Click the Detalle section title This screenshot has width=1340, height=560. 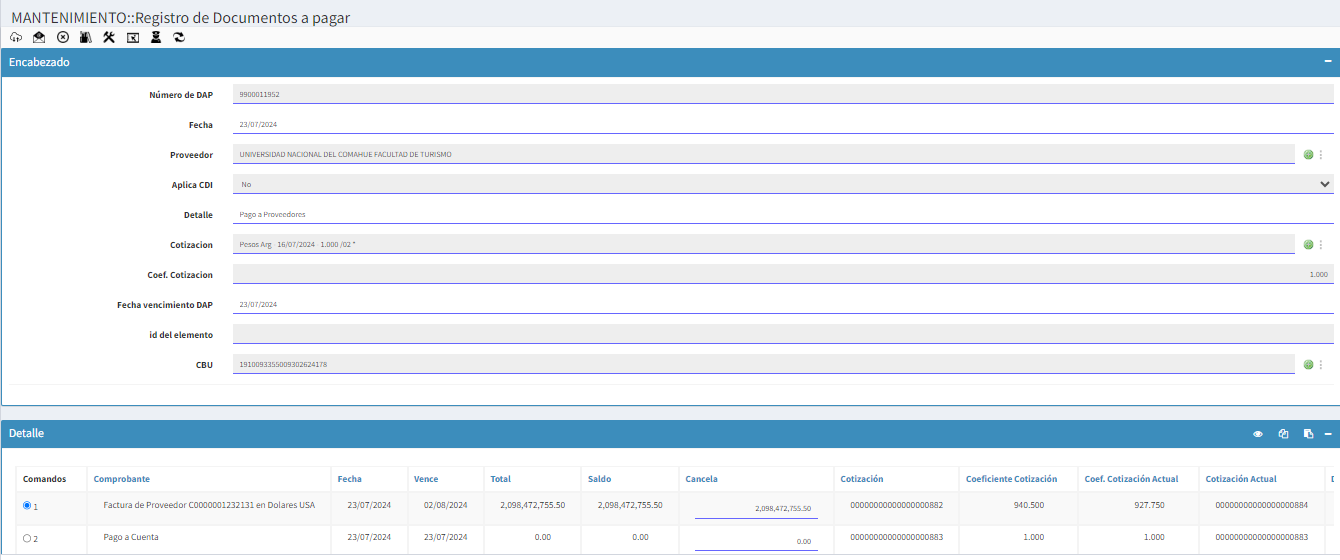point(26,434)
